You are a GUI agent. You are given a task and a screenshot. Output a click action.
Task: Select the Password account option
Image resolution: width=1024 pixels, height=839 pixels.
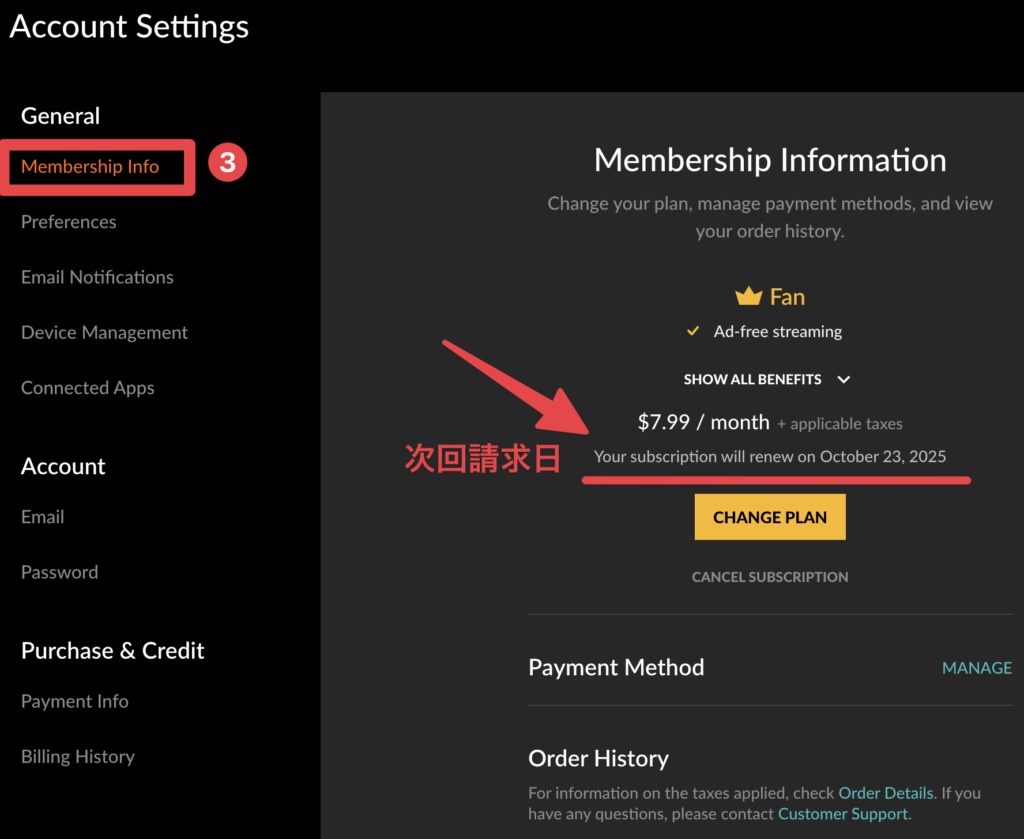pos(59,572)
